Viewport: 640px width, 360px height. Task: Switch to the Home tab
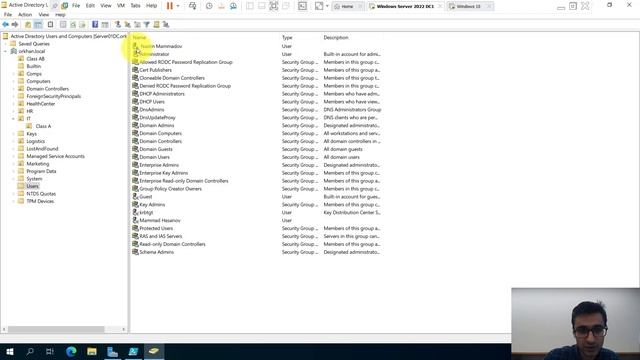(347, 6)
